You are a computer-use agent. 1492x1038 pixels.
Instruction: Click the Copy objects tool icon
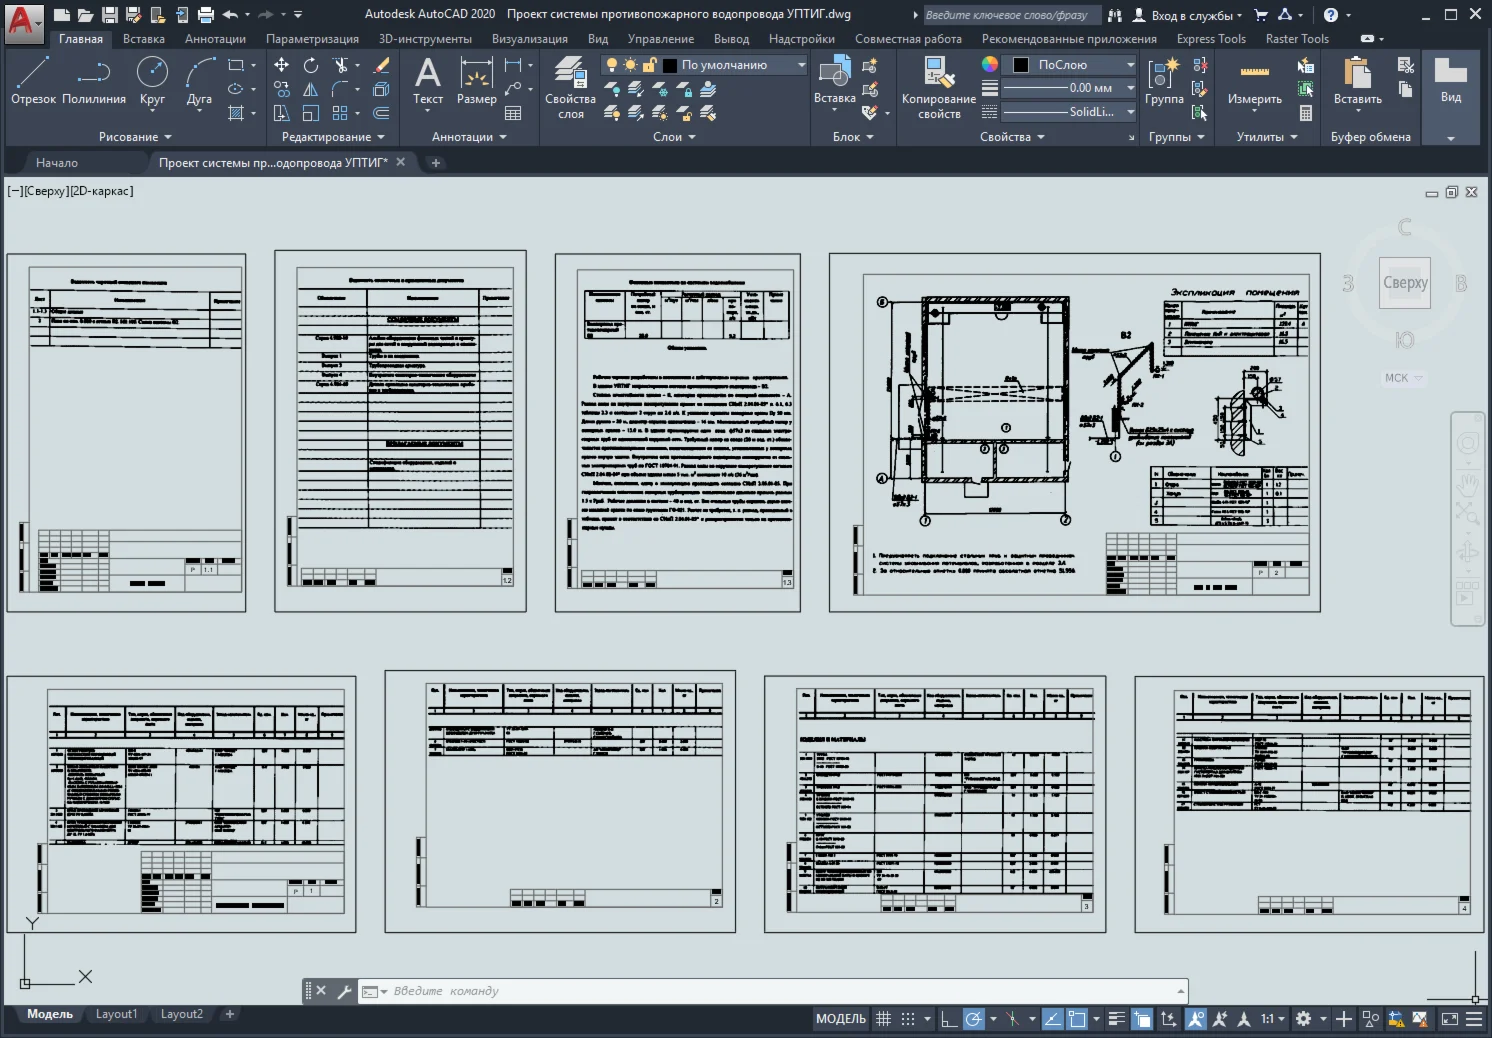[282, 89]
